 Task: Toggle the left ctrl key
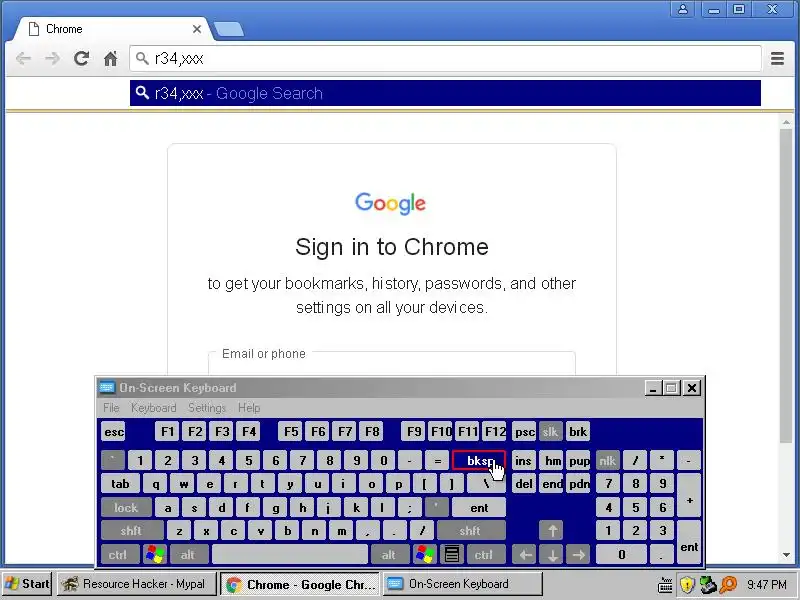pyautogui.click(x=120, y=555)
